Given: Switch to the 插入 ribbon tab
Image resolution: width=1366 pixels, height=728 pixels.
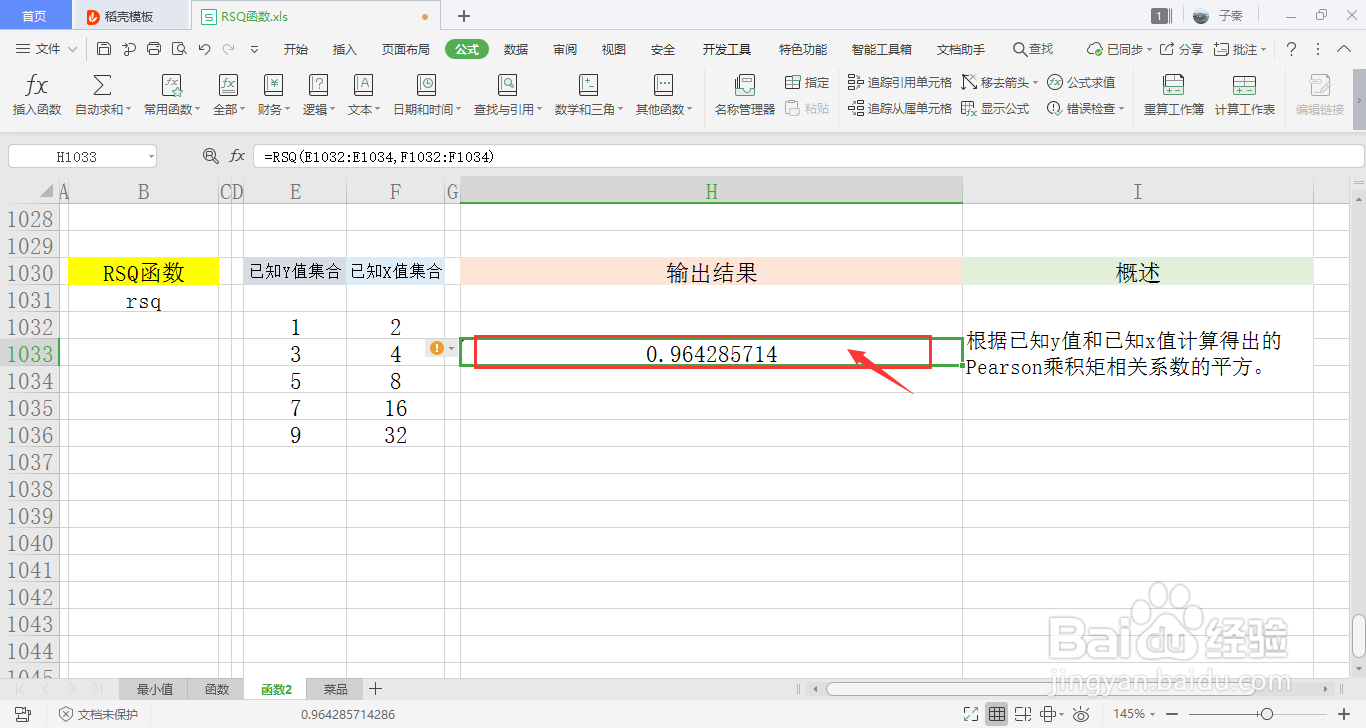Looking at the screenshot, I should pos(345,49).
